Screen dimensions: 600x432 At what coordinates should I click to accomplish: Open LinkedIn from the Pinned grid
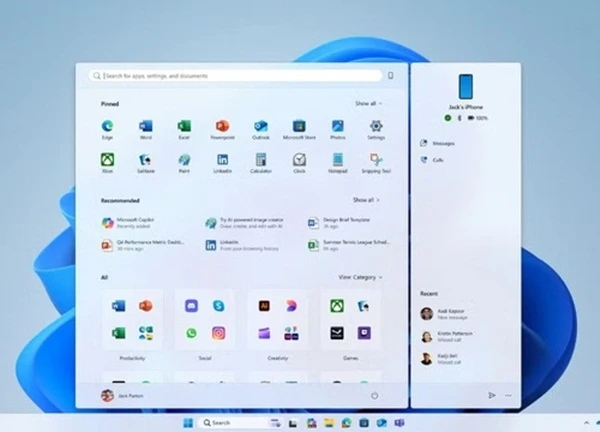click(222, 163)
